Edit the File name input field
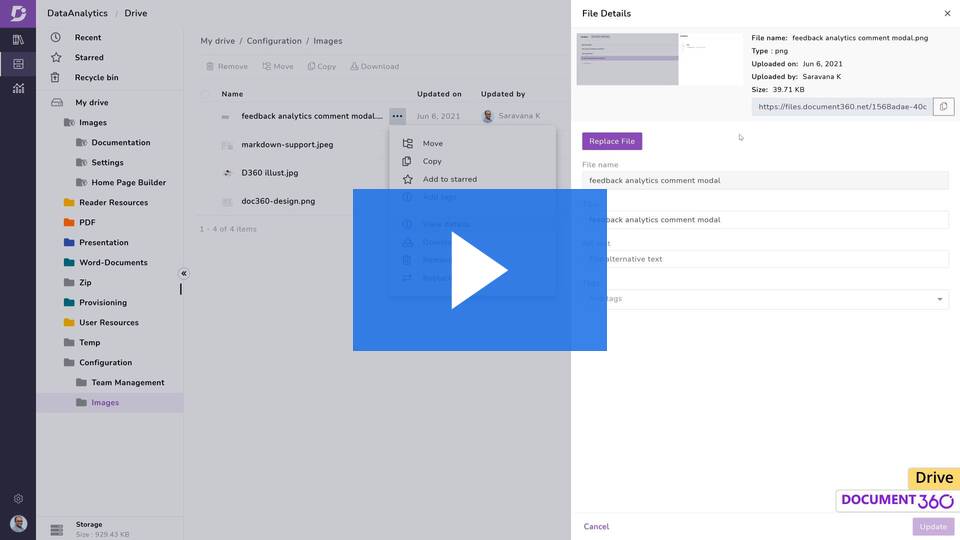Image resolution: width=960 pixels, height=540 pixels. 765,181
